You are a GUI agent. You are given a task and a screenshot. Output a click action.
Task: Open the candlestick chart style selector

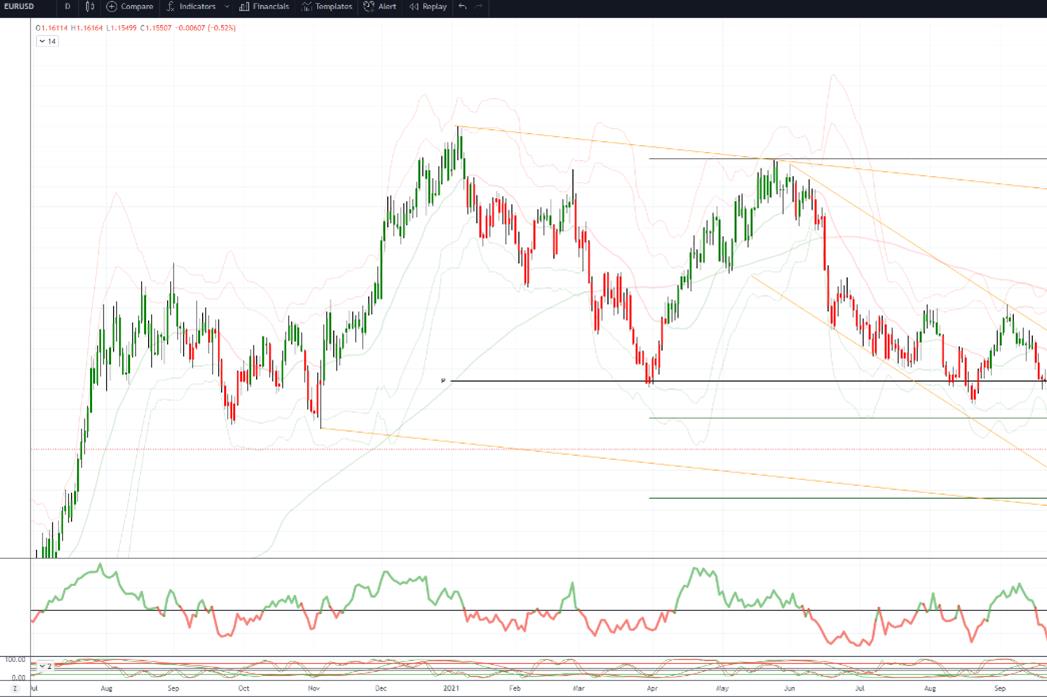tap(90, 7)
